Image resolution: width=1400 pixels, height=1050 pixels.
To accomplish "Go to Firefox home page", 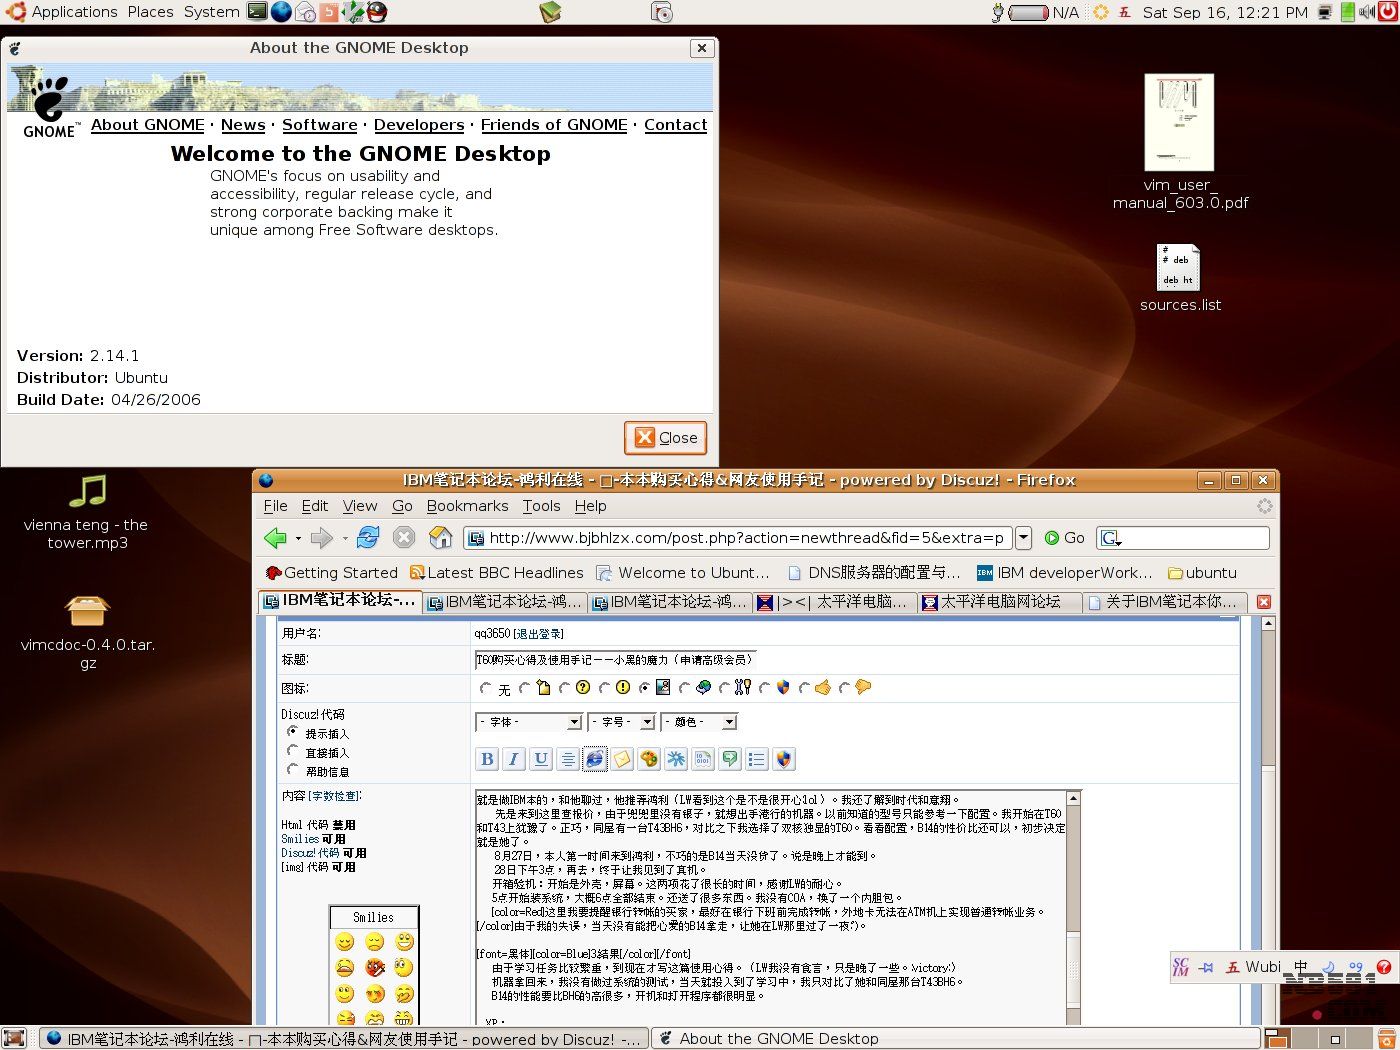I will pyautogui.click(x=440, y=538).
